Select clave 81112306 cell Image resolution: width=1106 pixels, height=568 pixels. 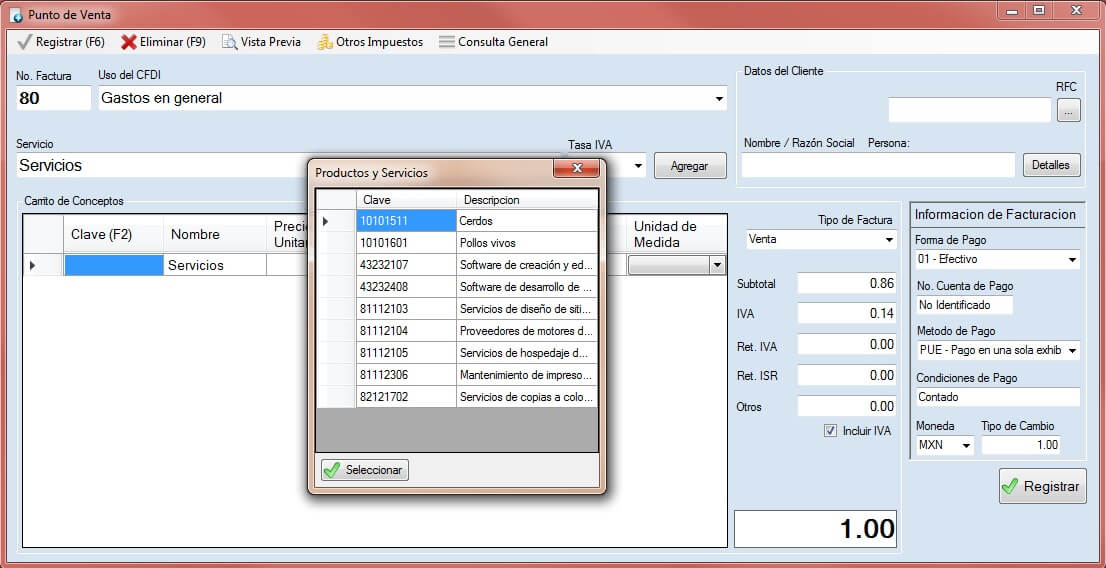click(406, 374)
